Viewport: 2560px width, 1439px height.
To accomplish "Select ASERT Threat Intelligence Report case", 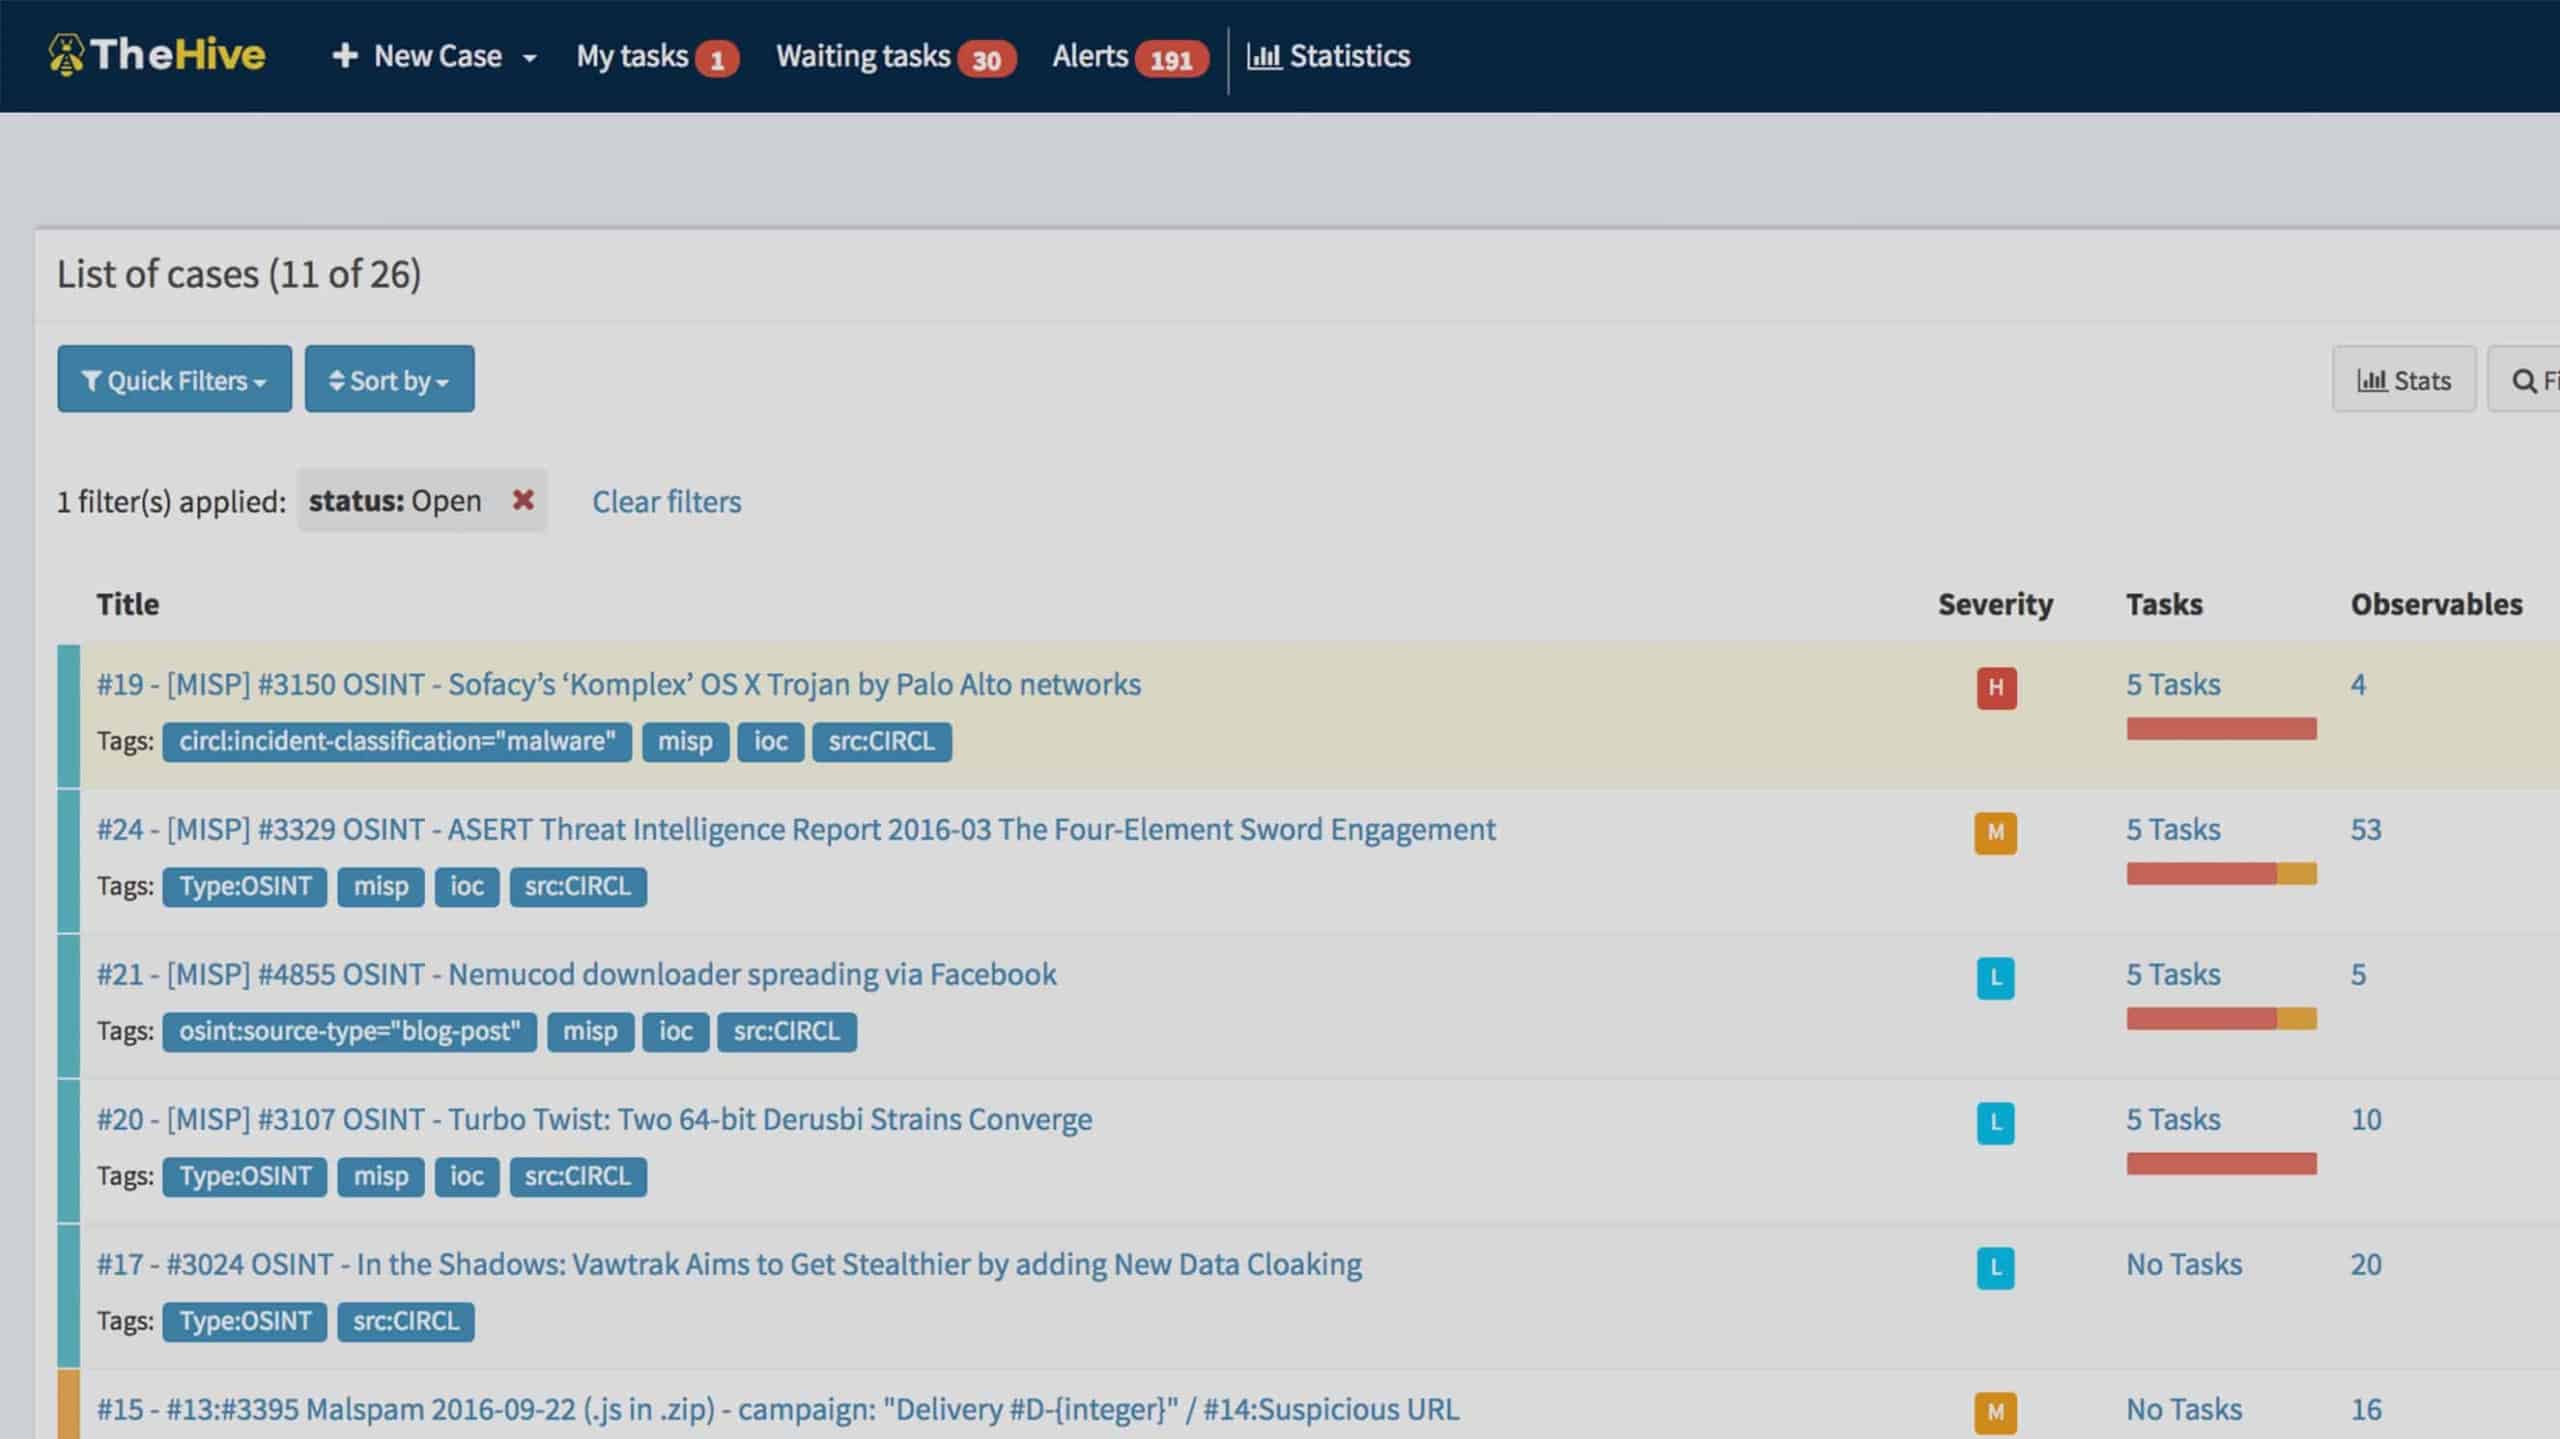I will pyautogui.click(x=796, y=827).
